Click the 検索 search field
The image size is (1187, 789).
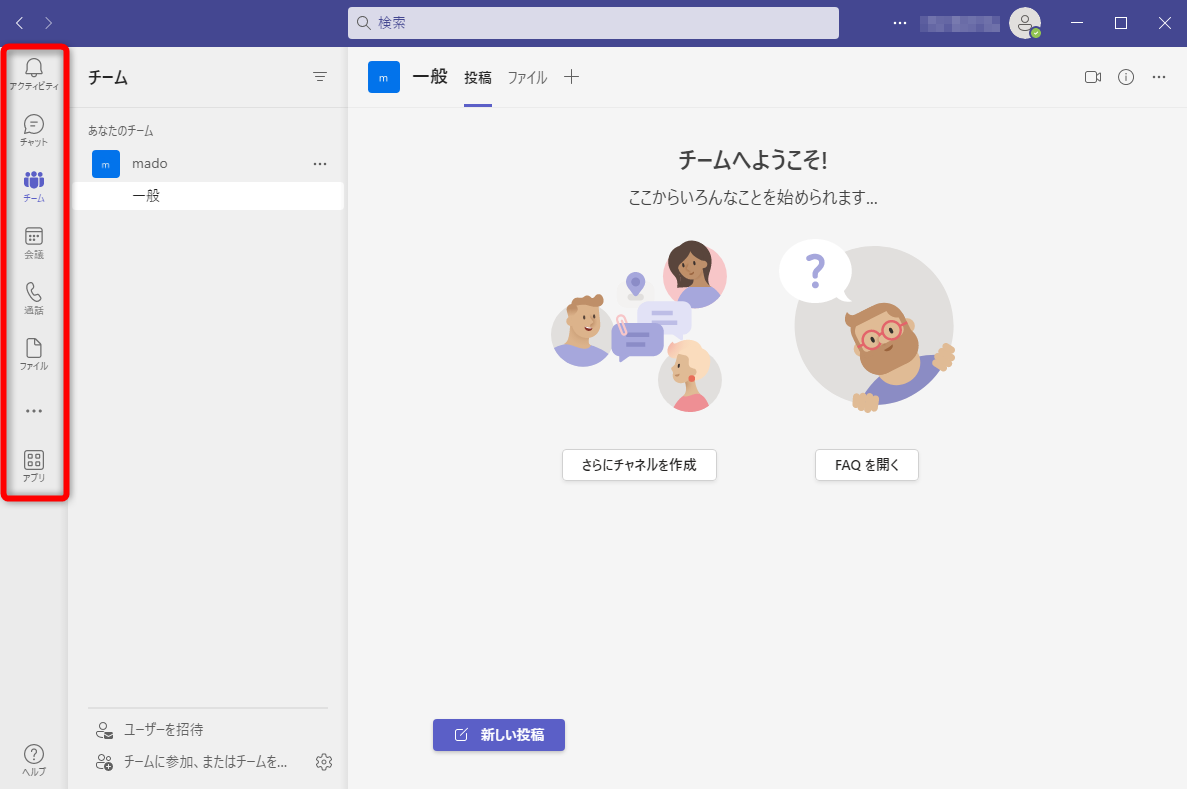click(593, 22)
